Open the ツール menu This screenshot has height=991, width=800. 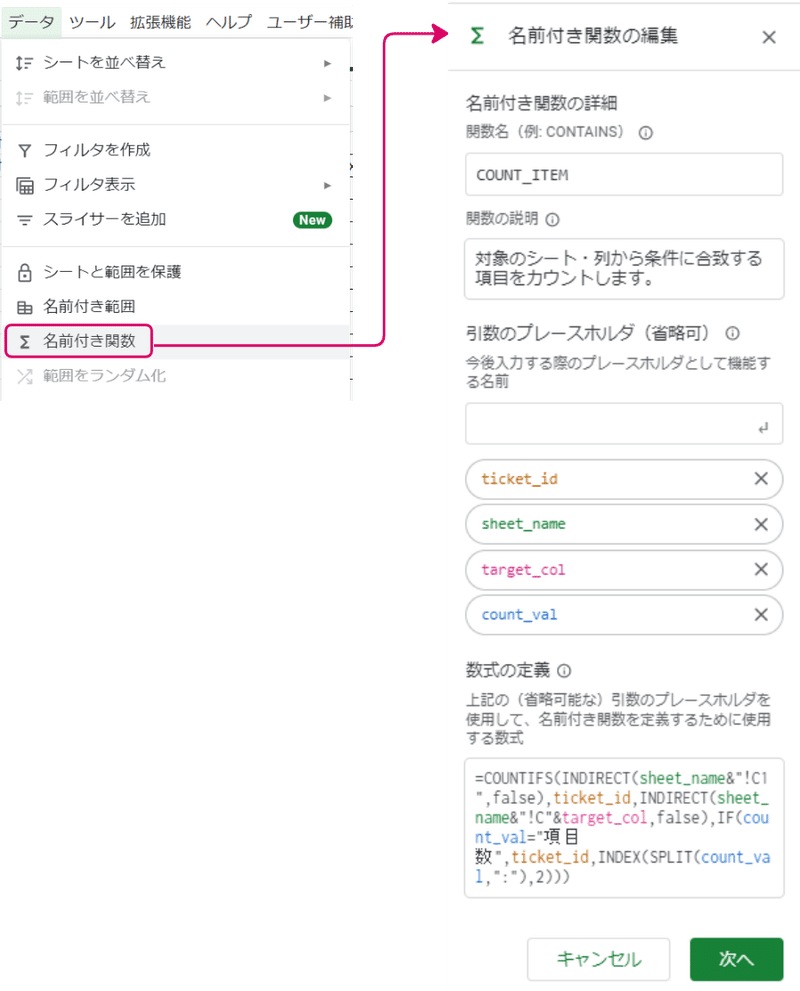tap(92, 22)
